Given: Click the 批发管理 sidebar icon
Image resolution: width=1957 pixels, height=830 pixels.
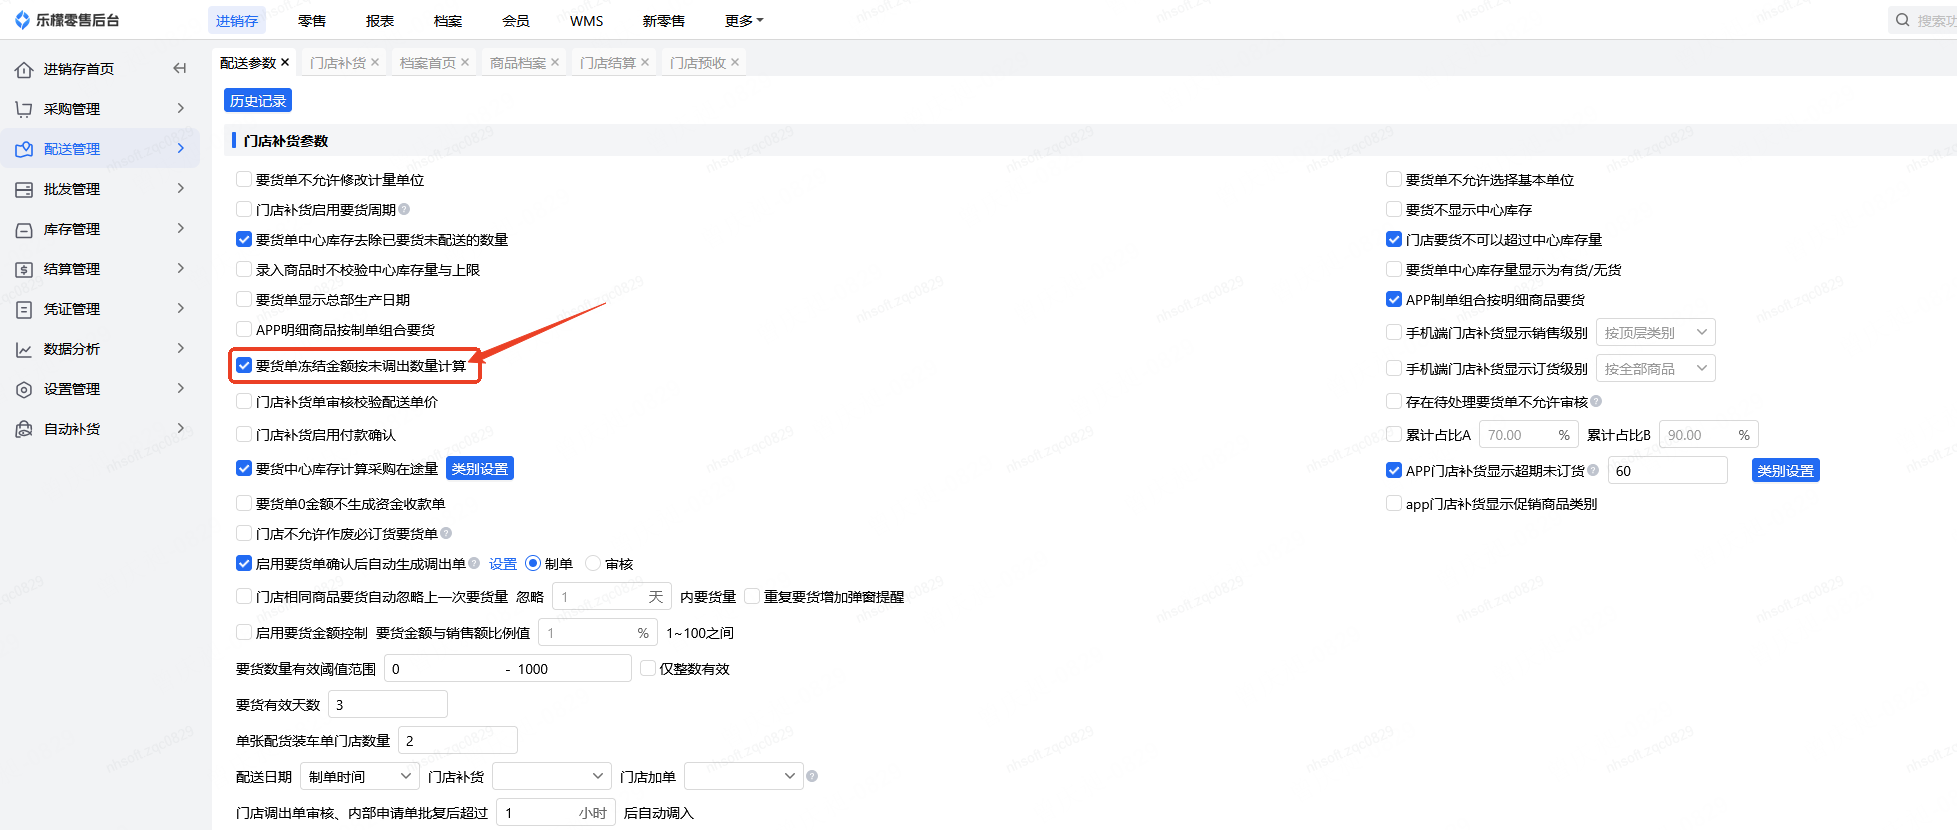Looking at the screenshot, I should [x=24, y=189].
